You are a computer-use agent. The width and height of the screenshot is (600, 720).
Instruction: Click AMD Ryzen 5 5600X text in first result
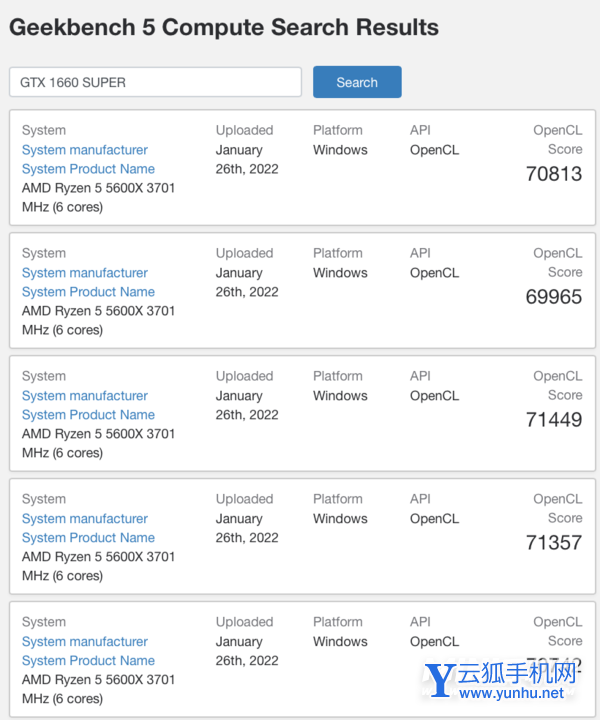tap(98, 188)
